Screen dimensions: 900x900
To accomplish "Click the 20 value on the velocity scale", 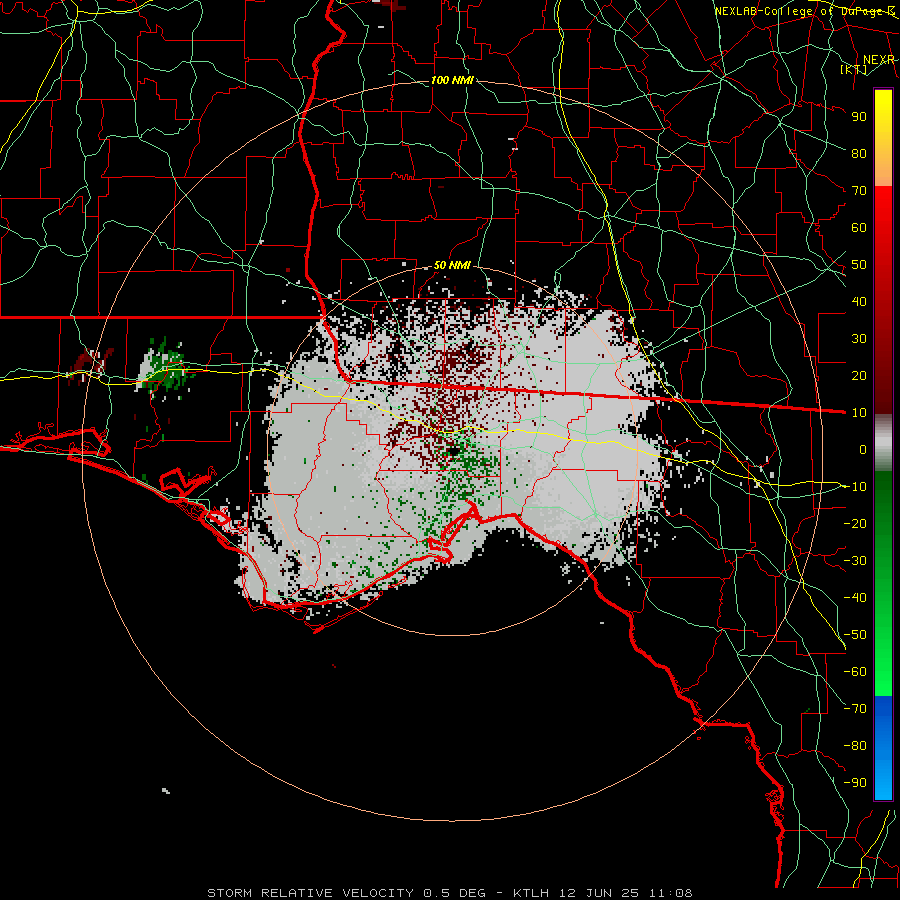I will pos(859,376).
